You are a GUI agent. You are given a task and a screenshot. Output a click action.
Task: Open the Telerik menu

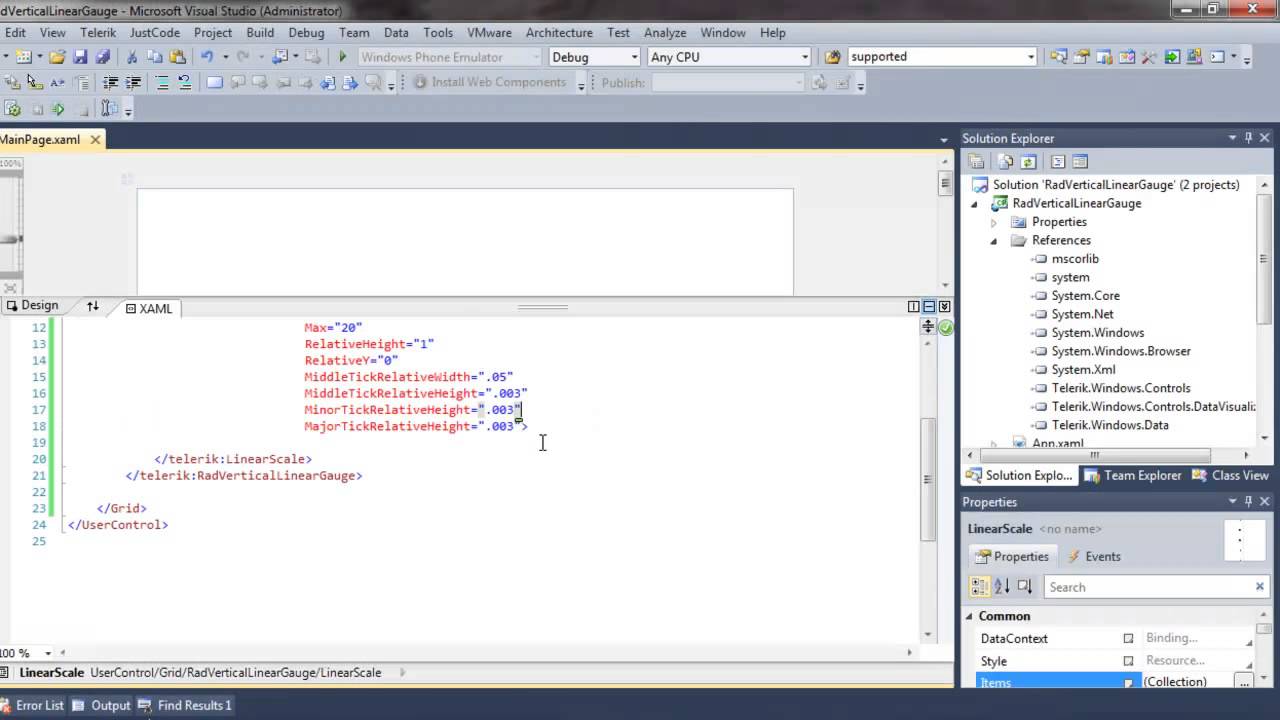click(98, 32)
